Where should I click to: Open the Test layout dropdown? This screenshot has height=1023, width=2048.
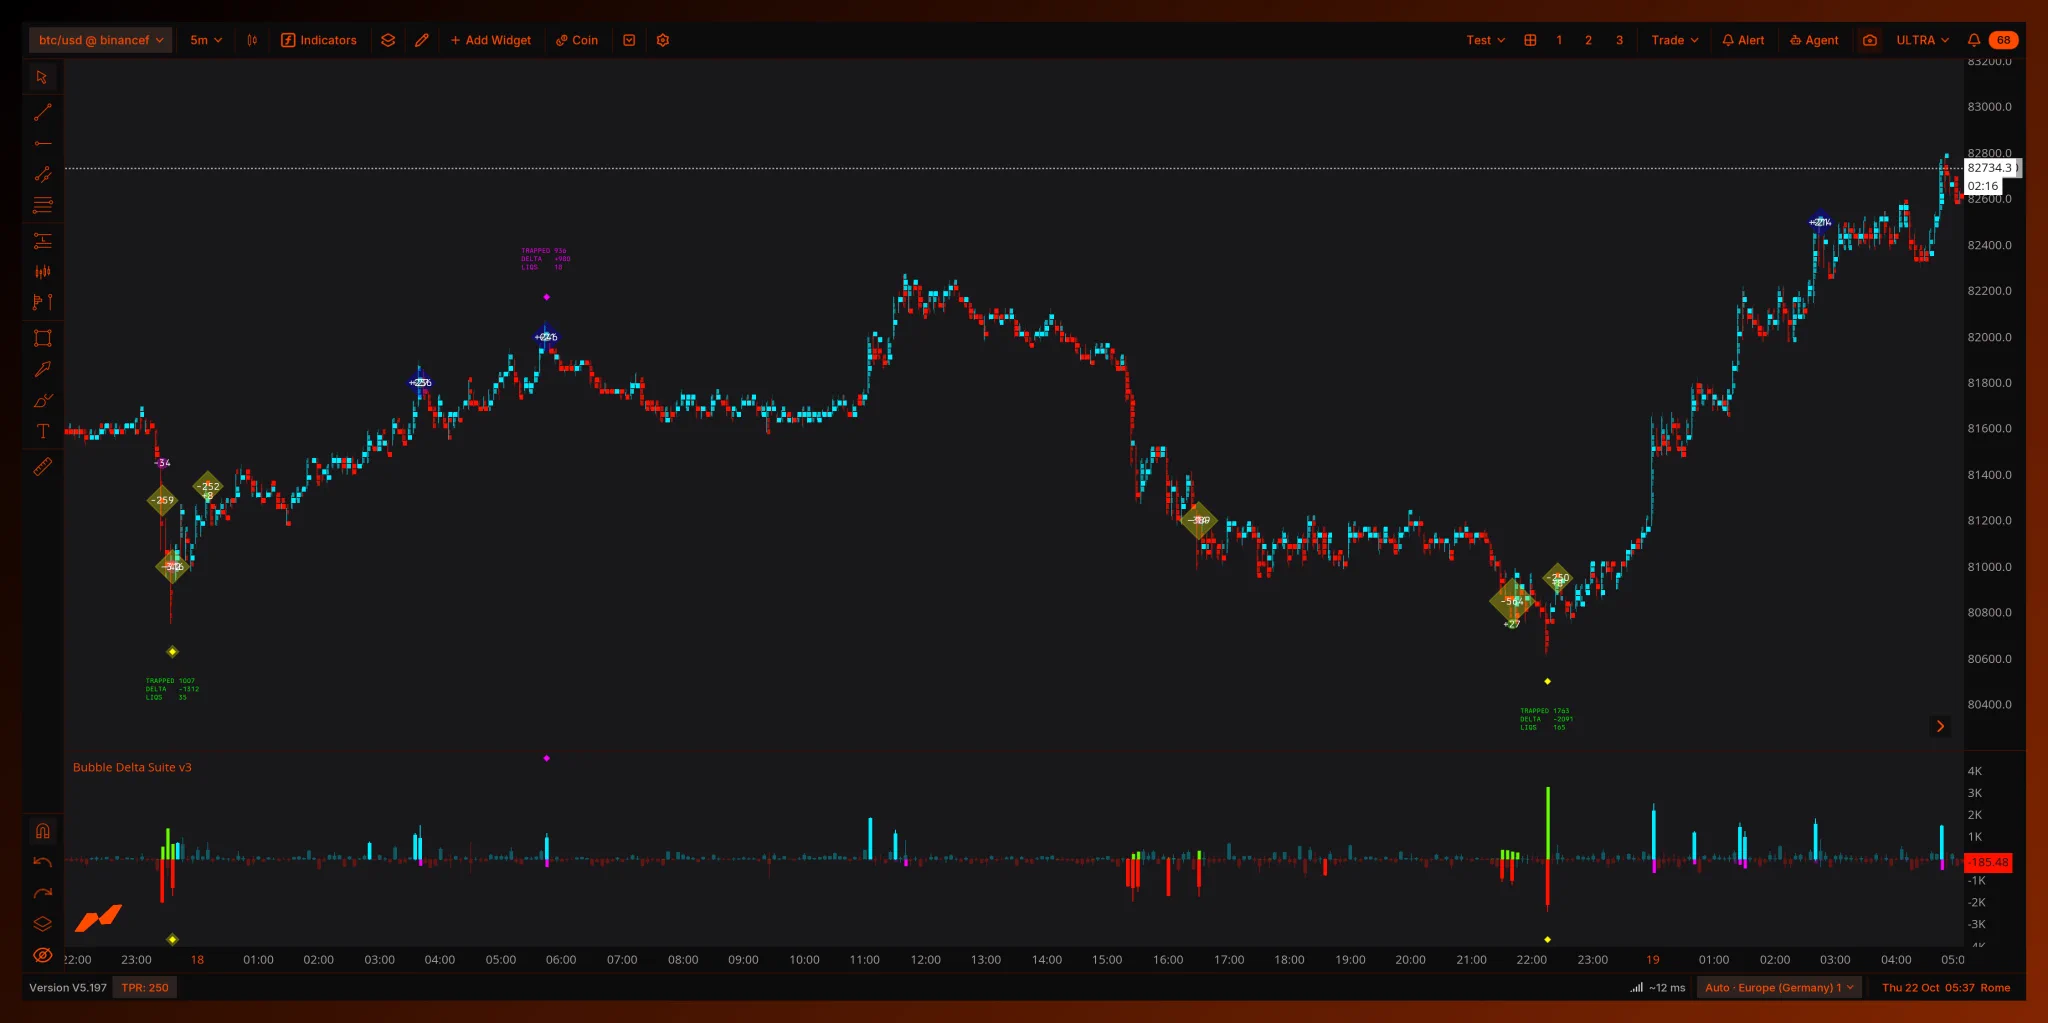[x=1485, y=40]
